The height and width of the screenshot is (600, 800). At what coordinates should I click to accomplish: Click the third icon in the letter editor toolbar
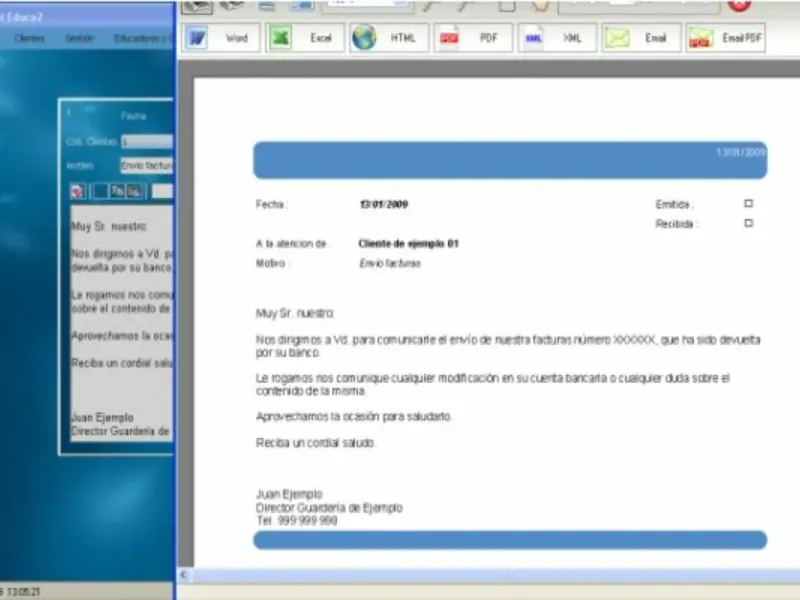tap(118, 191)
